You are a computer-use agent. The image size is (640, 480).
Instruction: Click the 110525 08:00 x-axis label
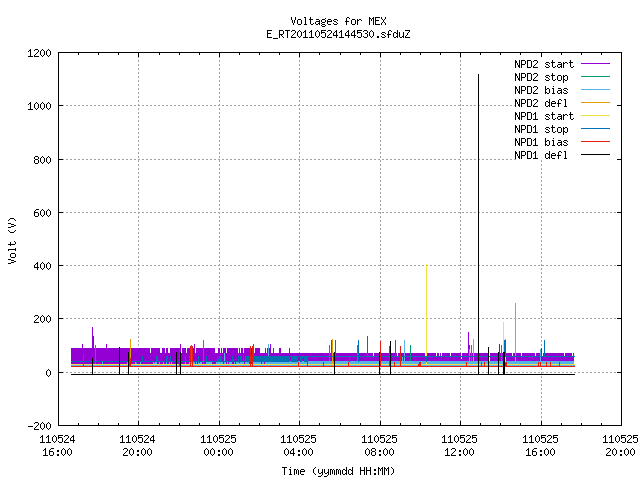(x=379, y=446)
